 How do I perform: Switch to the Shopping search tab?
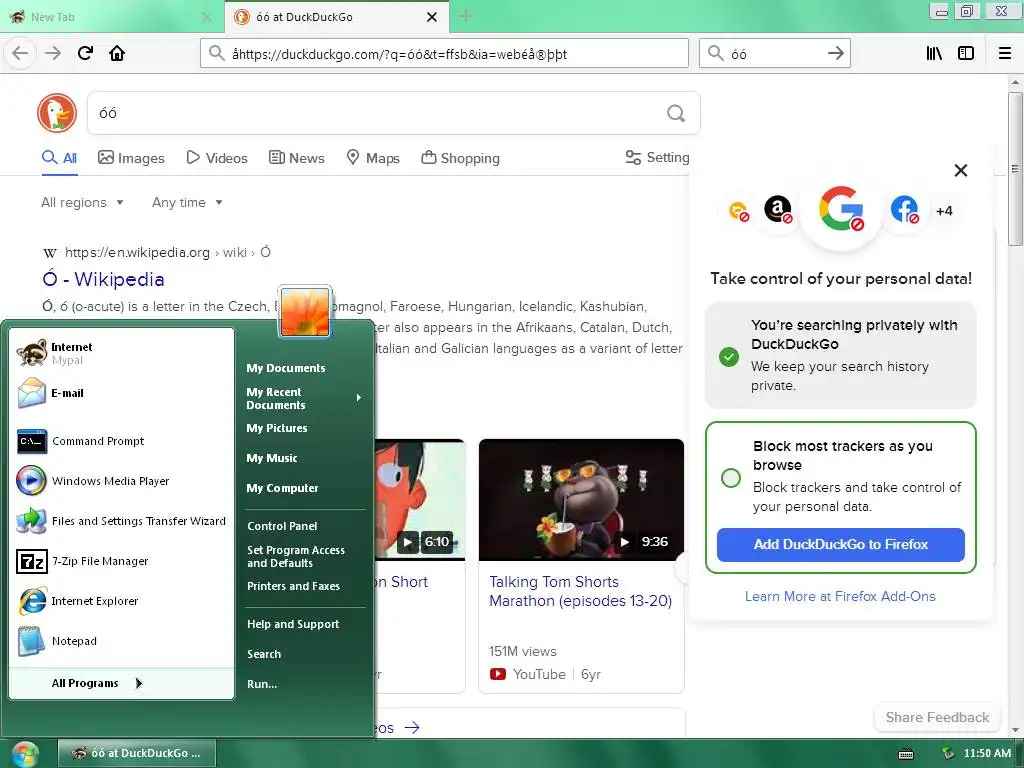(x=460, y=158)
